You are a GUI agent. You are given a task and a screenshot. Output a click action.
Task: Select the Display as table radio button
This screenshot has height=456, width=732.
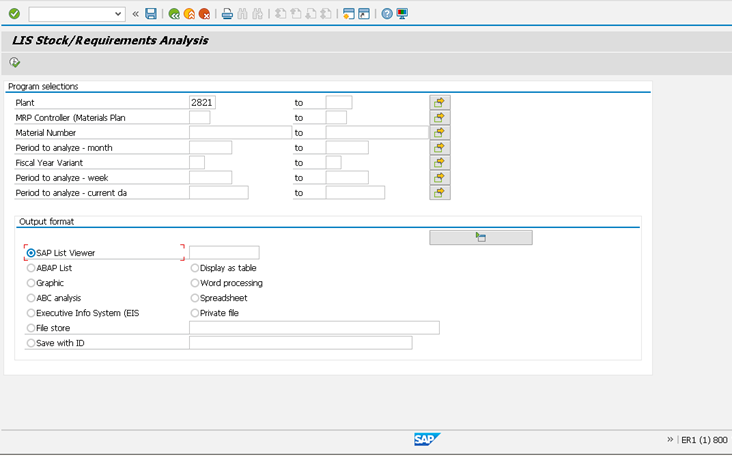click(195, 268)
